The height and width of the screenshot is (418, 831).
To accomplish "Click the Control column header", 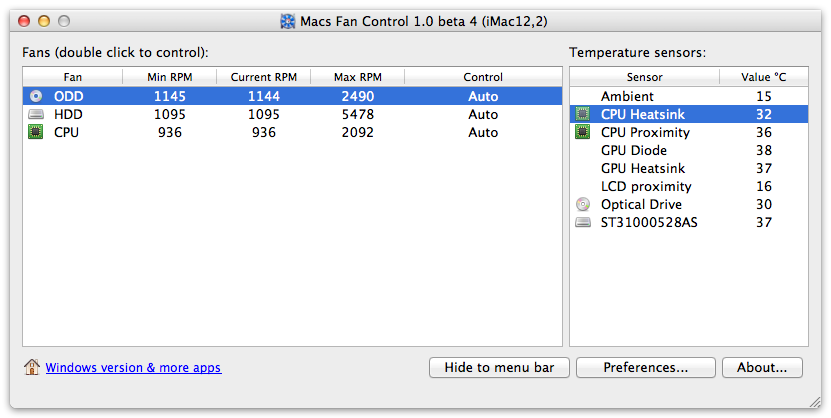I will [x=483, y=77].
